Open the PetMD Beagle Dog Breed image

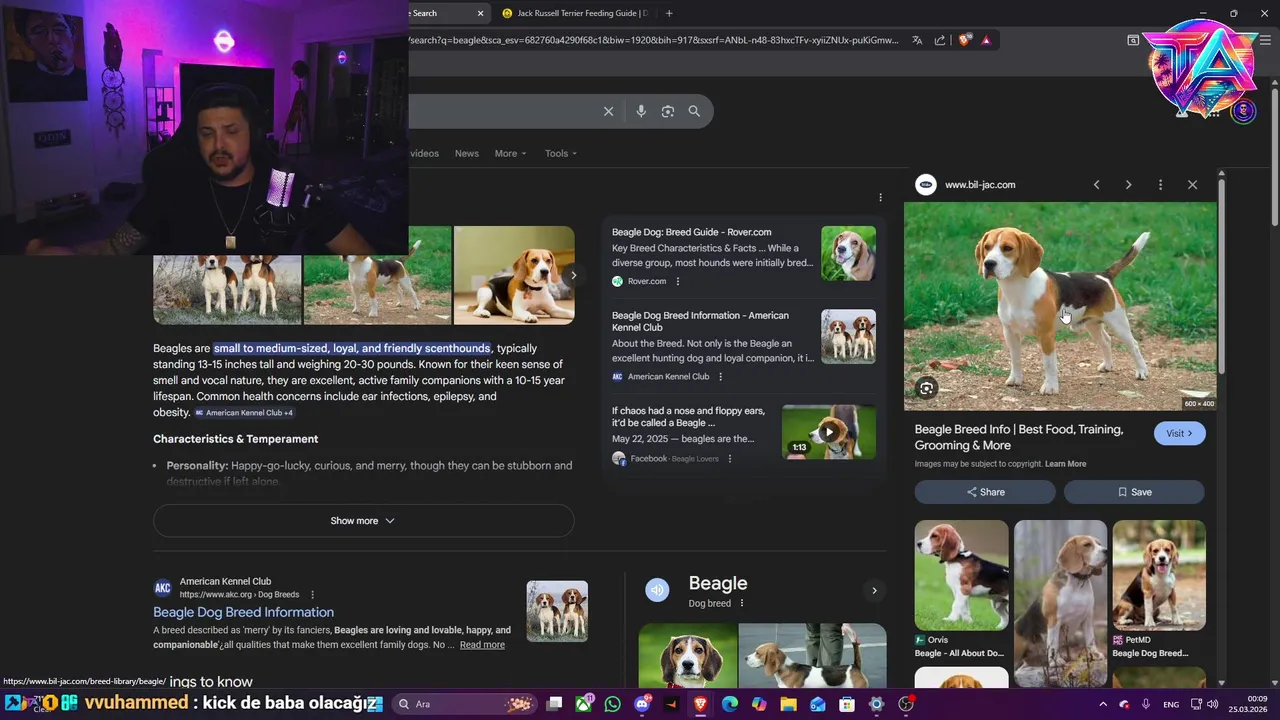tap(1159, 575)
